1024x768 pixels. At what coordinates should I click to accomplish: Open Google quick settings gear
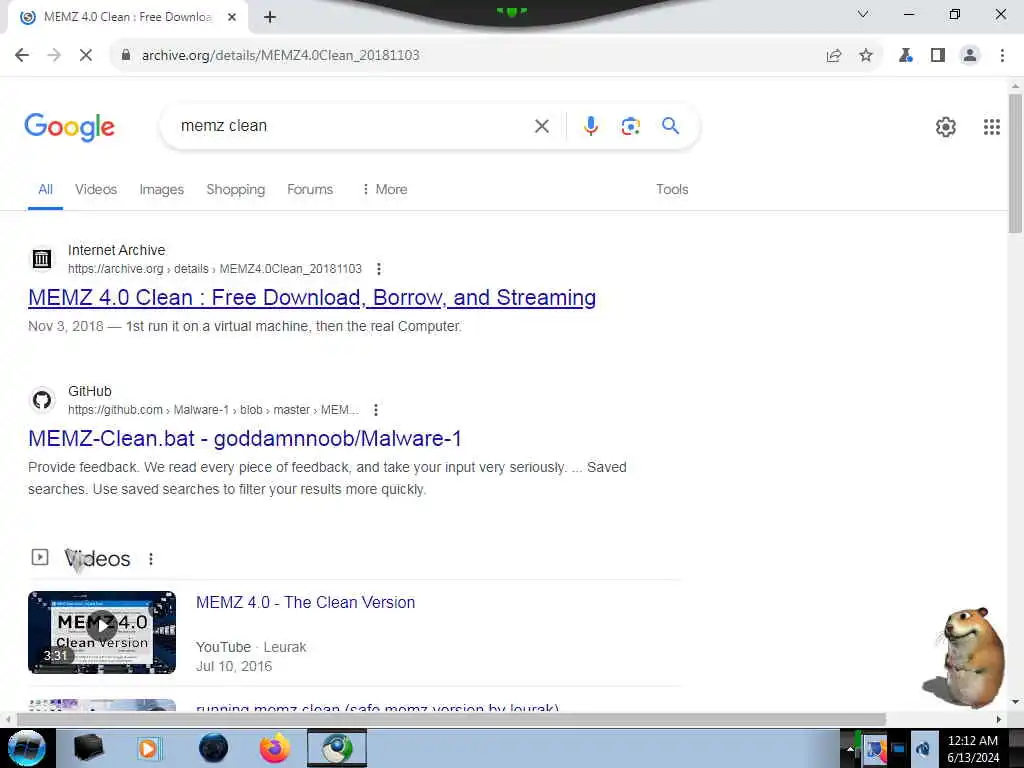[x=946, y=127]
